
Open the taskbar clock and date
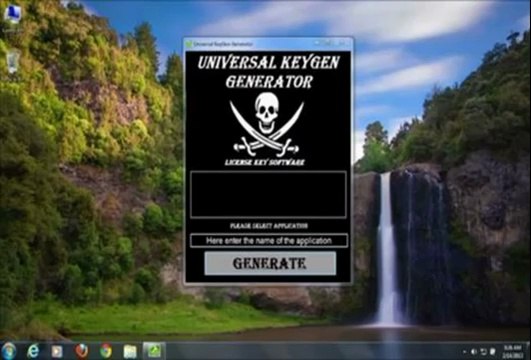[x=512, y=352]
